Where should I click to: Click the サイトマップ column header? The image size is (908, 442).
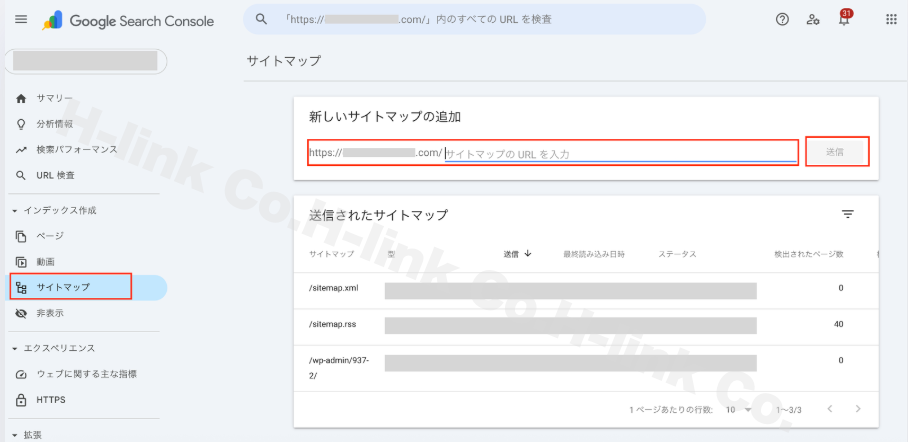331,254
